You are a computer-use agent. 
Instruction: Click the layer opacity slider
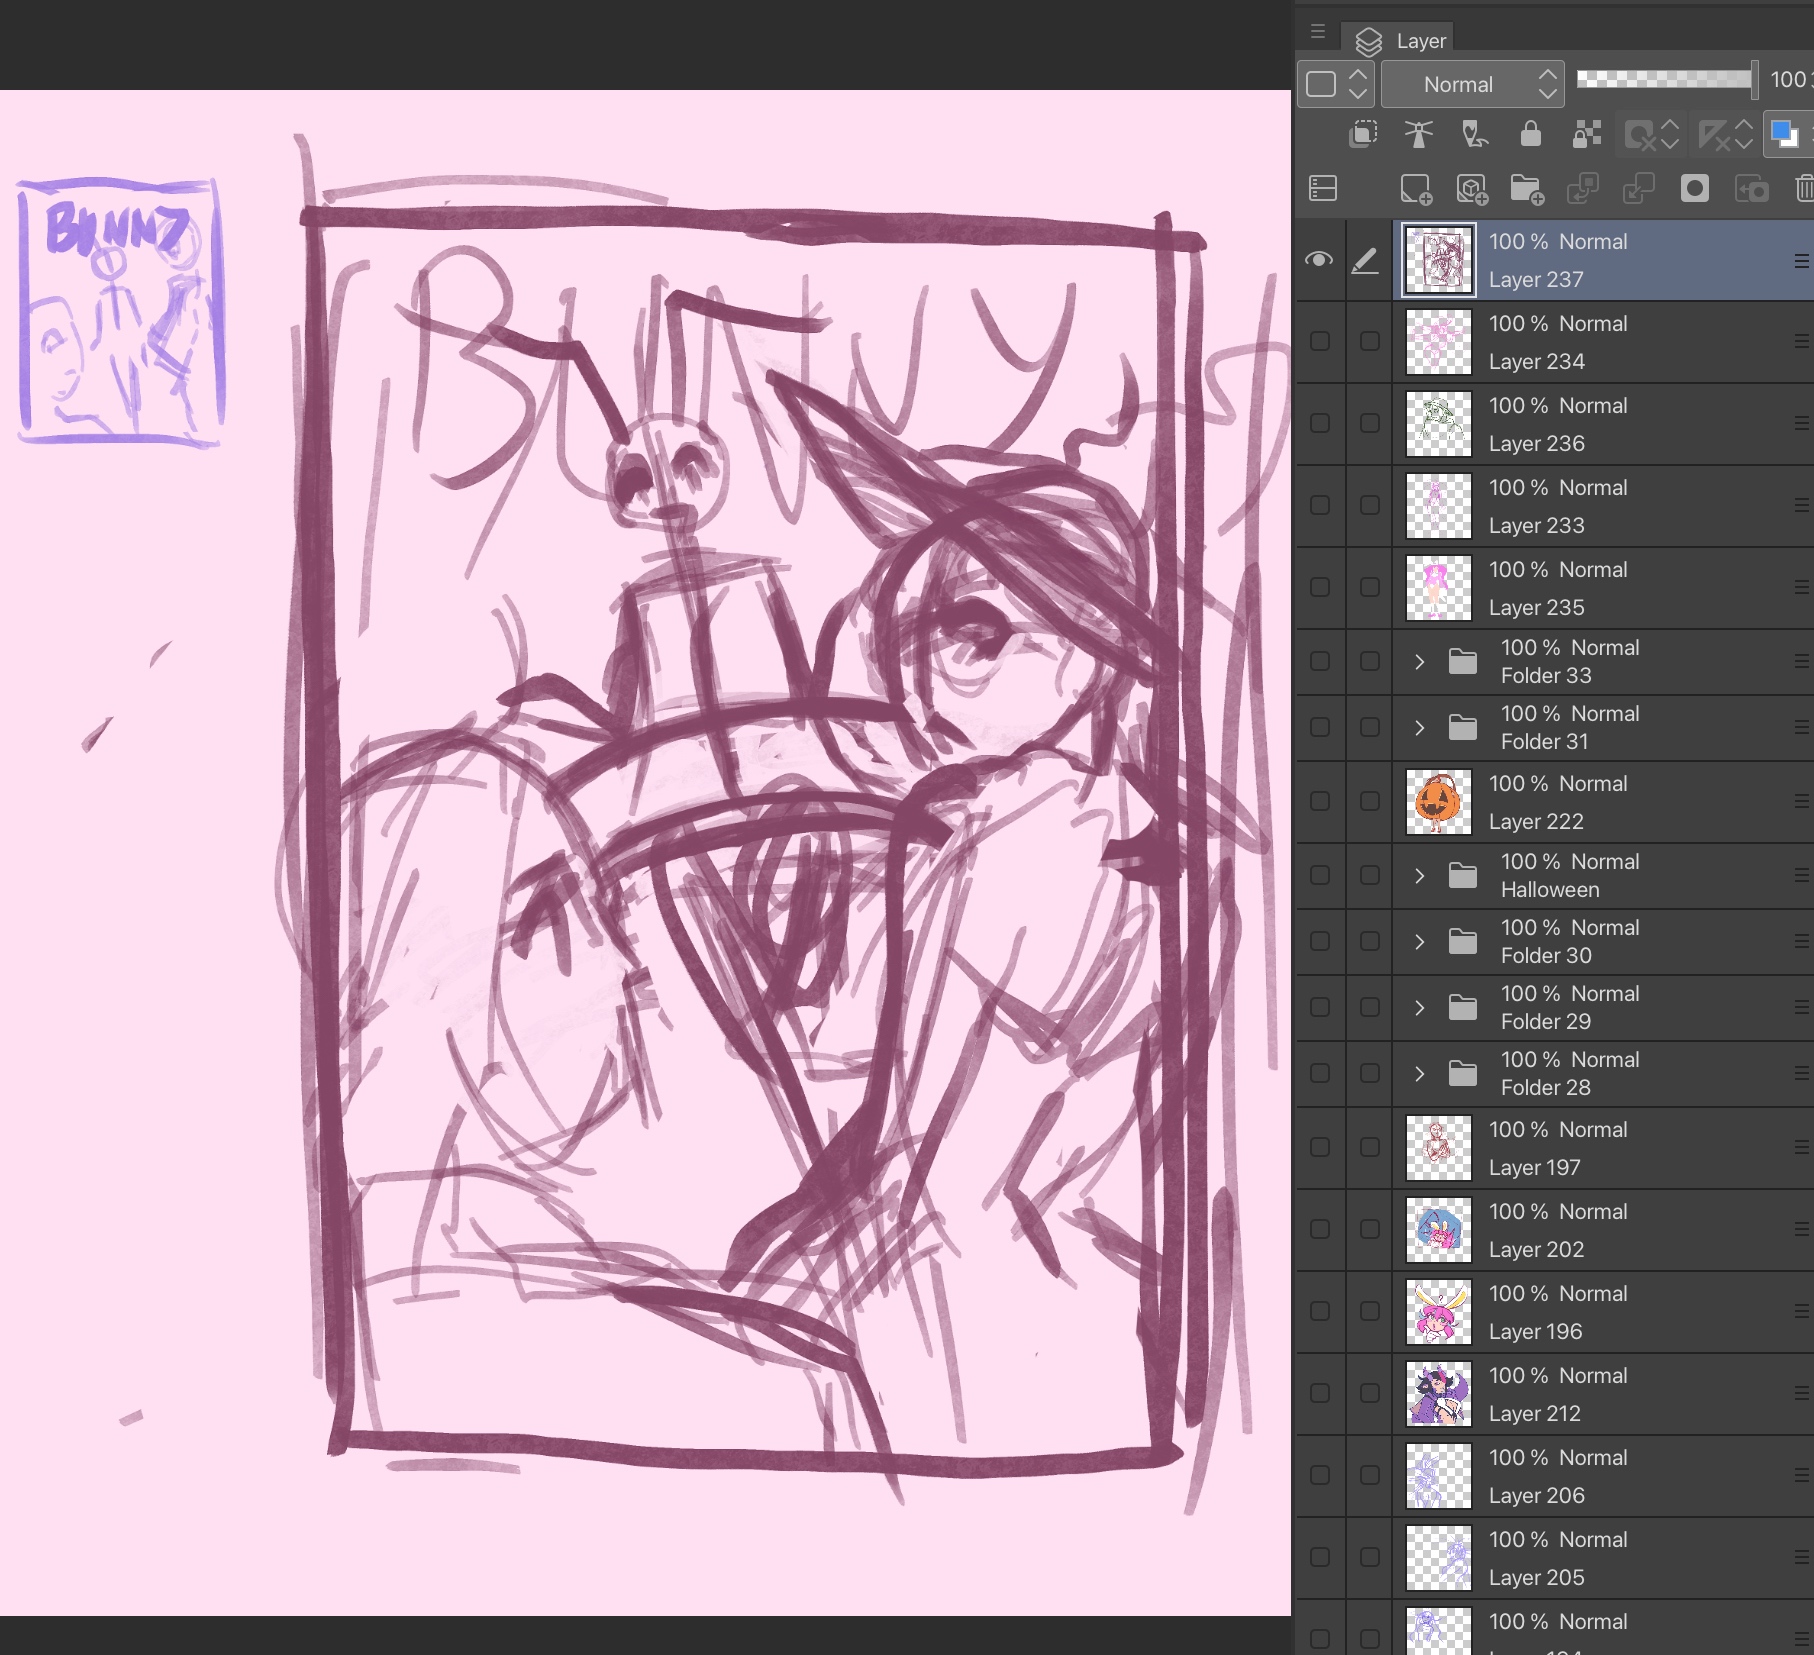click(1664, 80)
